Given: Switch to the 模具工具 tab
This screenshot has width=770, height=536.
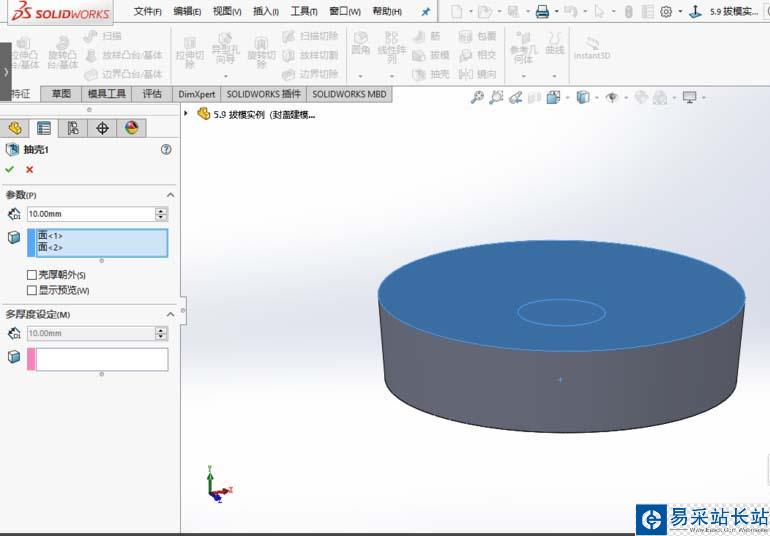Looking at the screenshot, I should pos(107,94).
